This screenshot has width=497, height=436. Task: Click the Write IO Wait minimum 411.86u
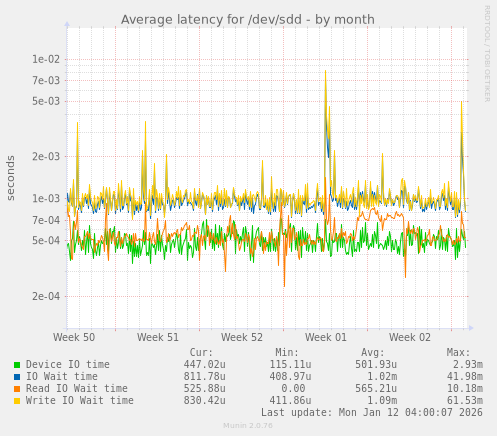click(x=290, y=400)
